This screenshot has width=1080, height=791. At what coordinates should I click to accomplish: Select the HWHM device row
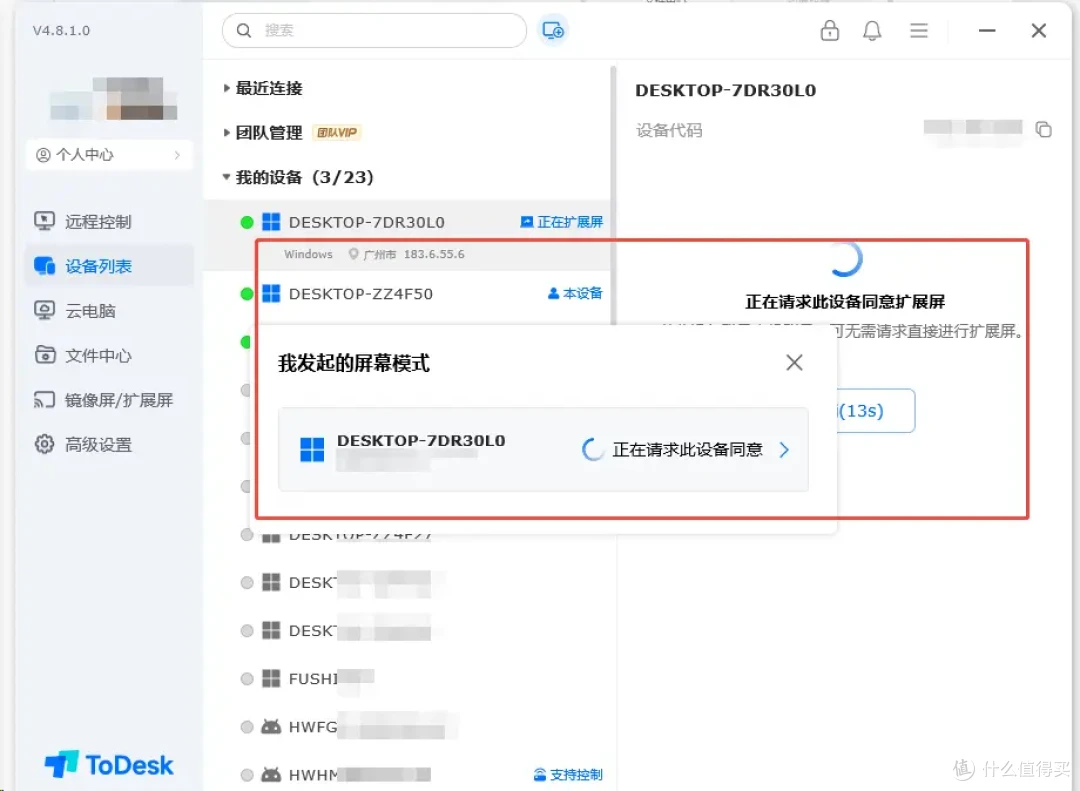[x=406, y=774]
